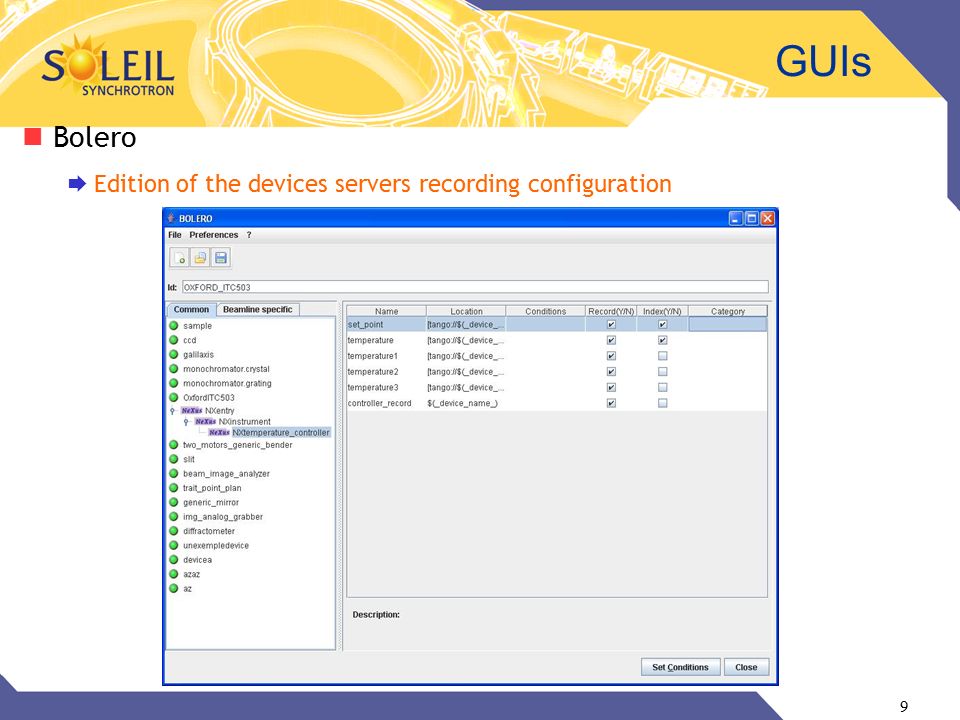Click the green circle icon beside sample
The height and width of the screenshot is (720, 960).
[174, 326]
